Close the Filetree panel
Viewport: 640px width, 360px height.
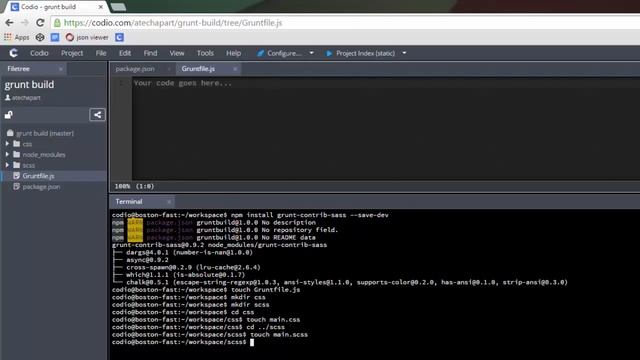[x=61, y=69]
